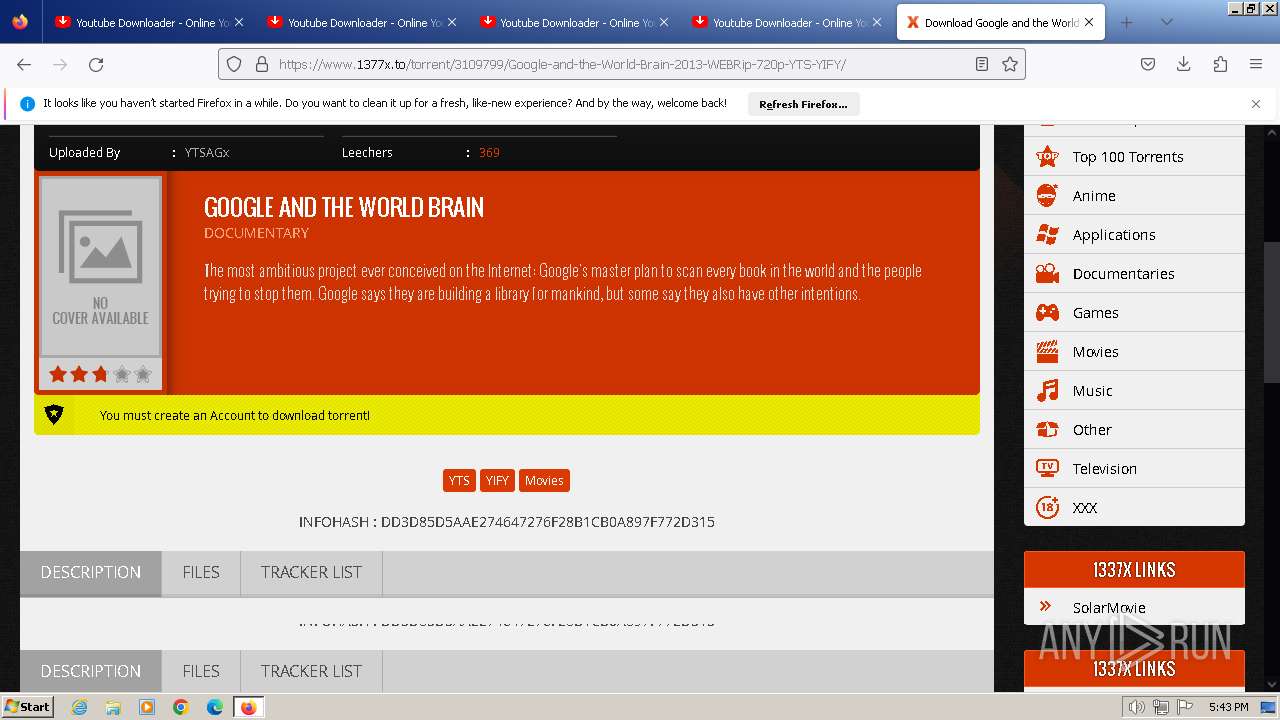Open the Pocket save icon
The image size is (1280, 720).
click(1148, 64)
